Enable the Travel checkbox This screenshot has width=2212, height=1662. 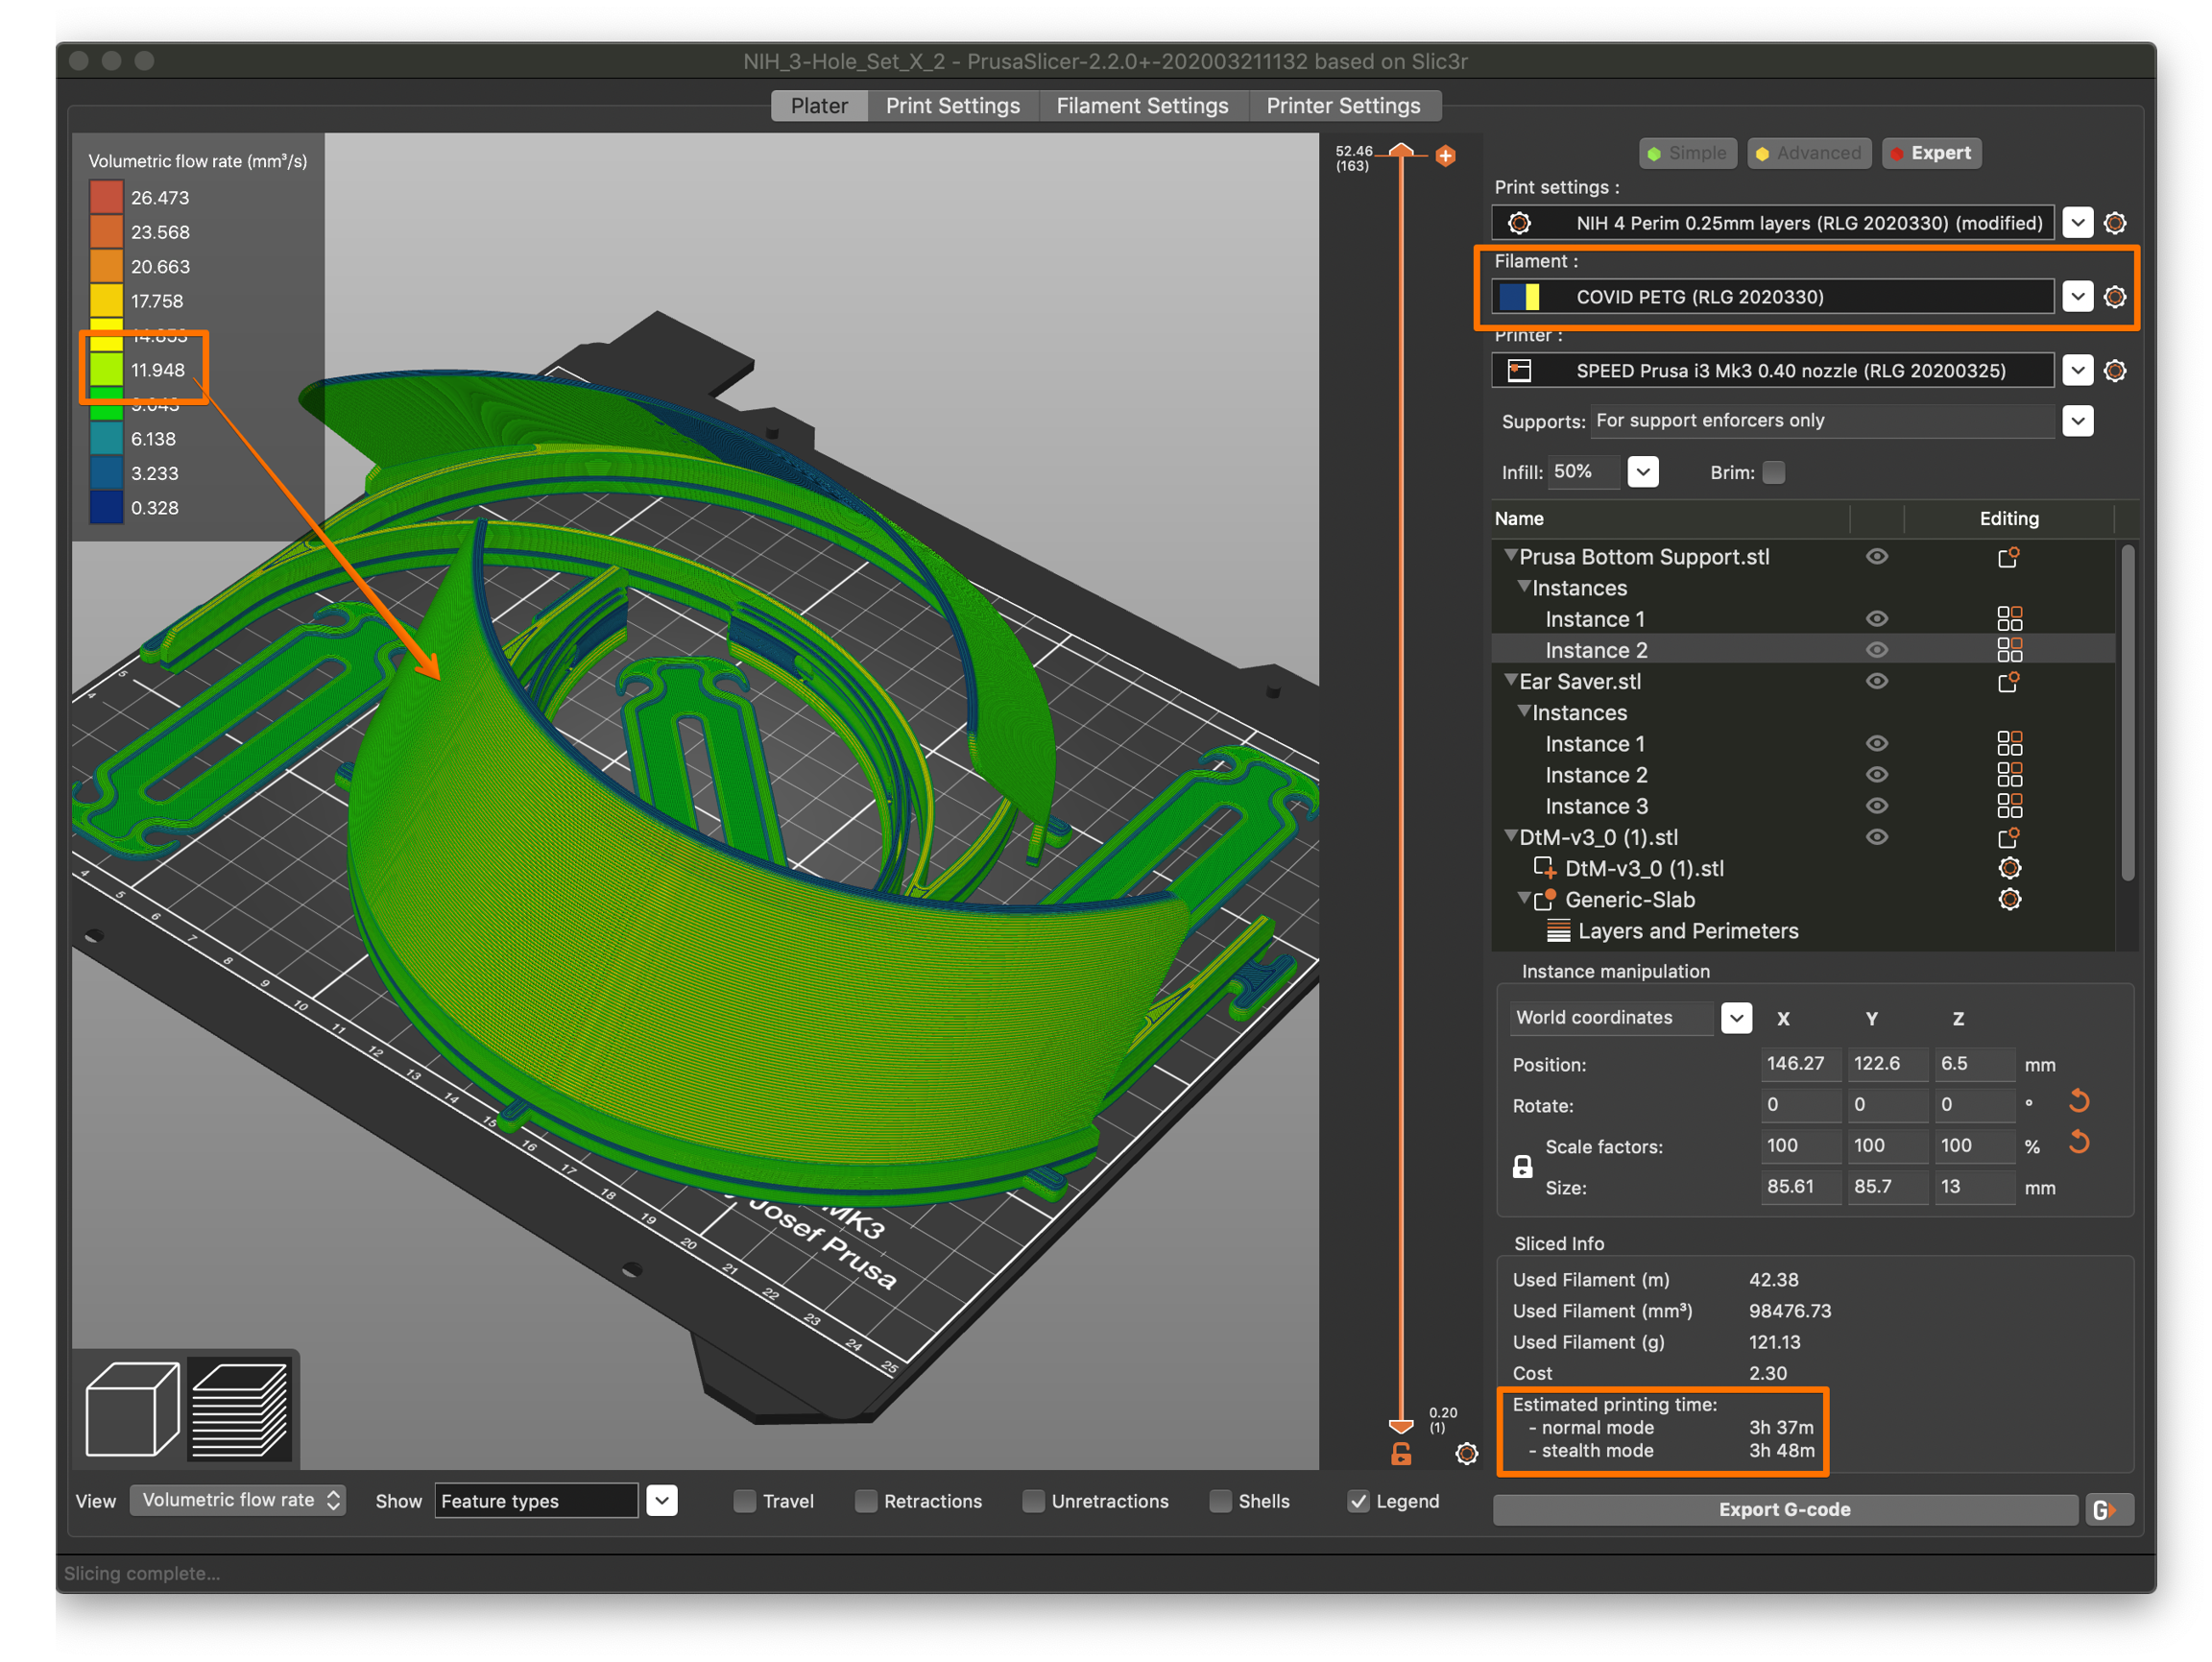745,1500
